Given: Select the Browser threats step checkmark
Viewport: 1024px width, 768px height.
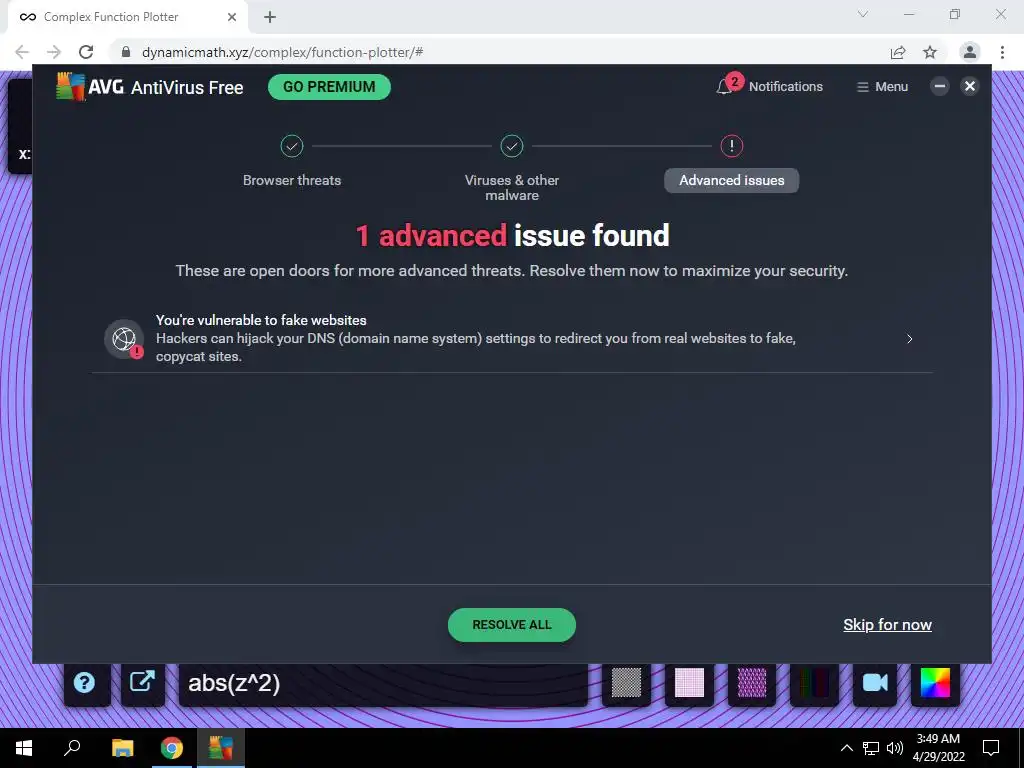Looking at the screenshot, I should point(292,146).
